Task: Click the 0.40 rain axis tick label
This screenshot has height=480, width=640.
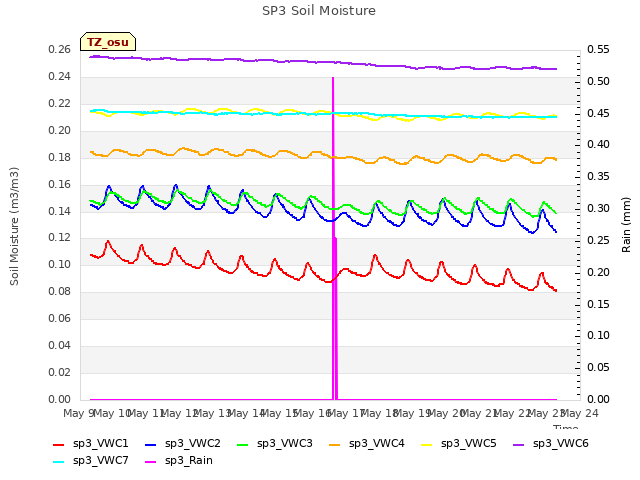Action: [598, 144]
